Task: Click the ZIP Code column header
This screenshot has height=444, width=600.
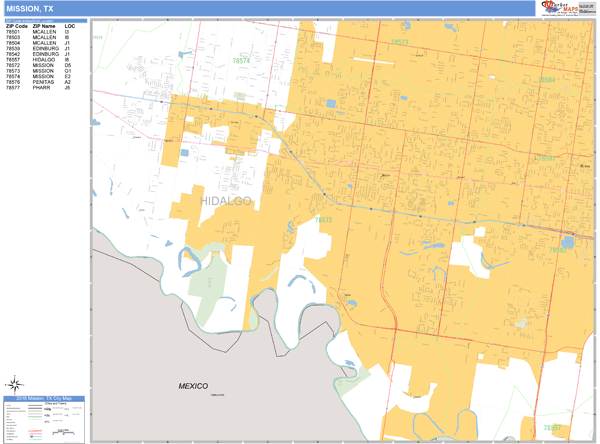Action: point(17,26)
